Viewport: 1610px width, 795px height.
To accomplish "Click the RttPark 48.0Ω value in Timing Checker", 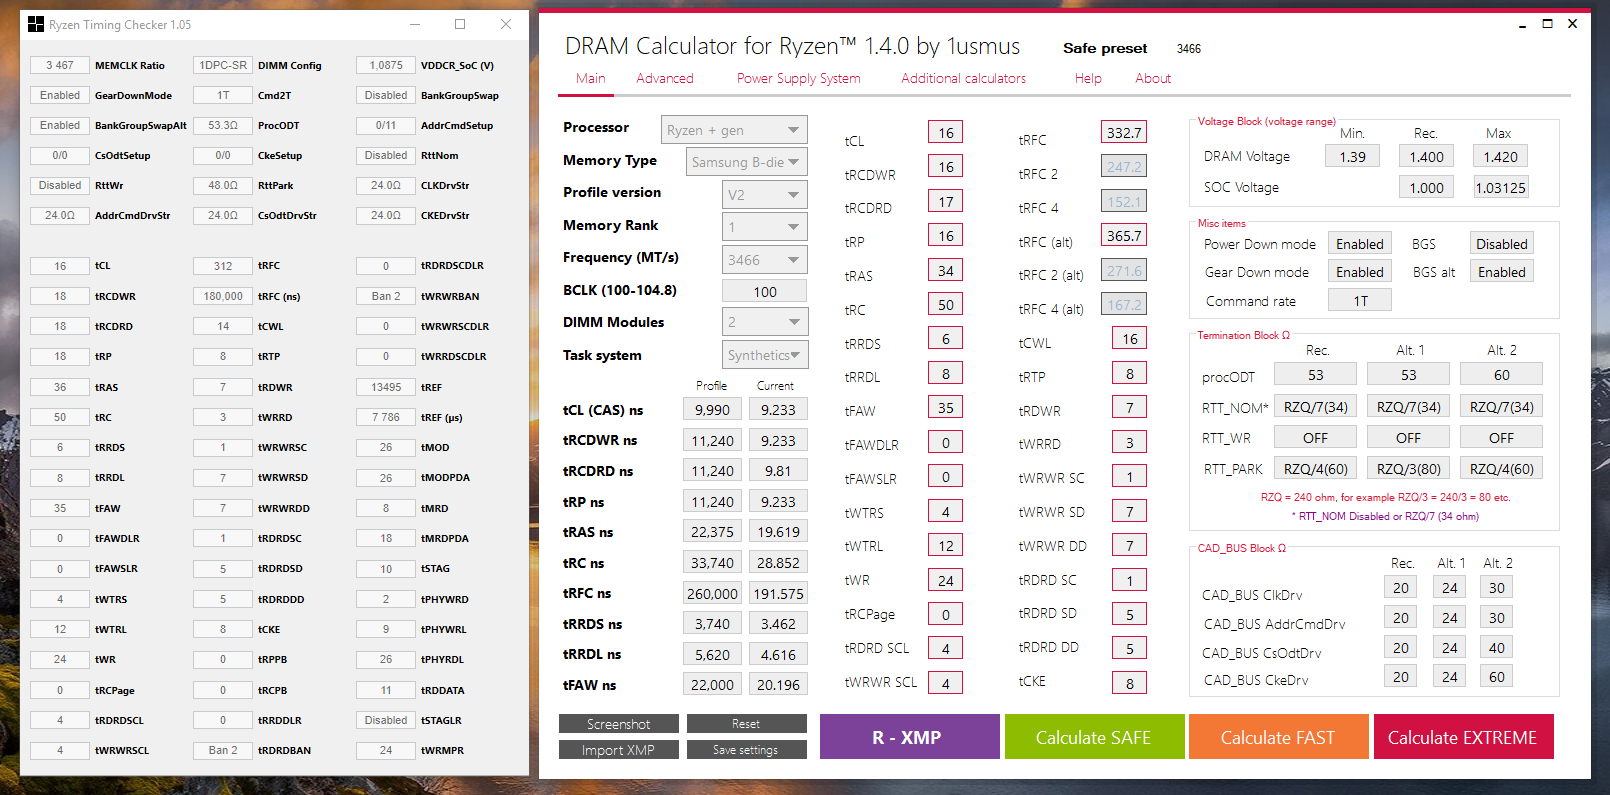I will tap(223, 185).
